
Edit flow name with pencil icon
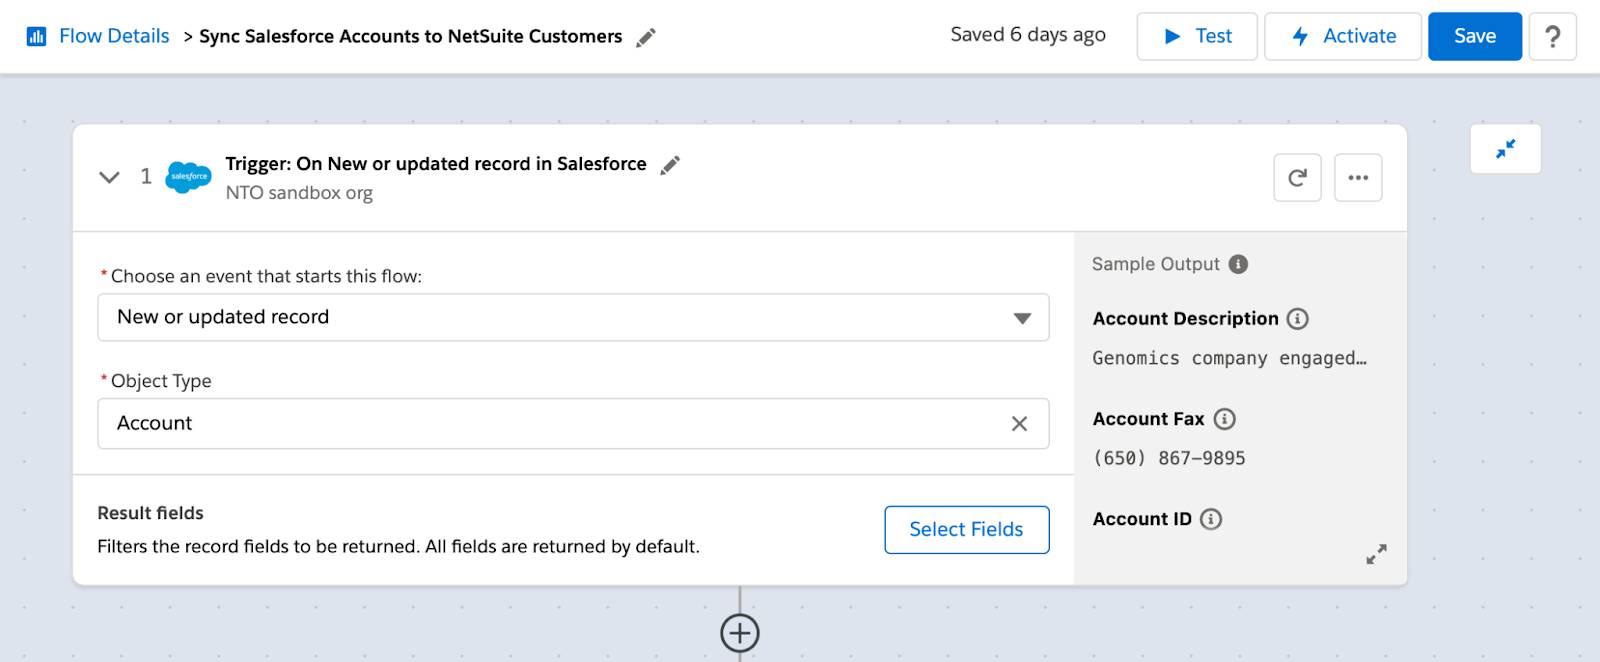(646, 38)
